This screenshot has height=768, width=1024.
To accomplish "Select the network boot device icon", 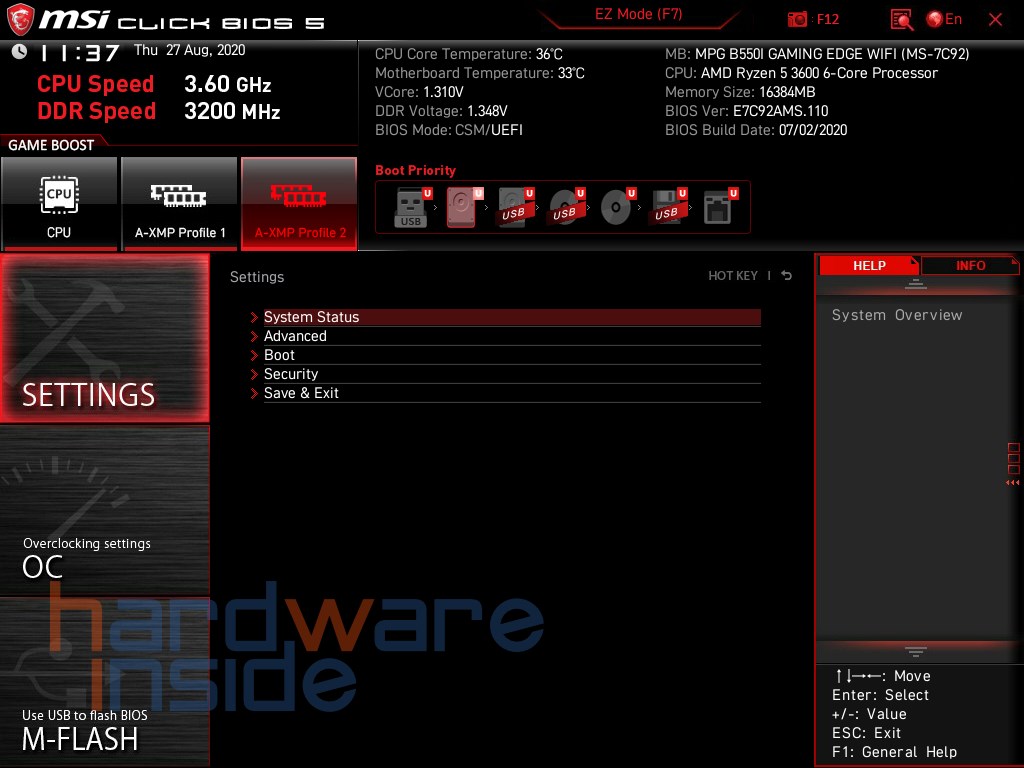I will click(x=718, y=208).
